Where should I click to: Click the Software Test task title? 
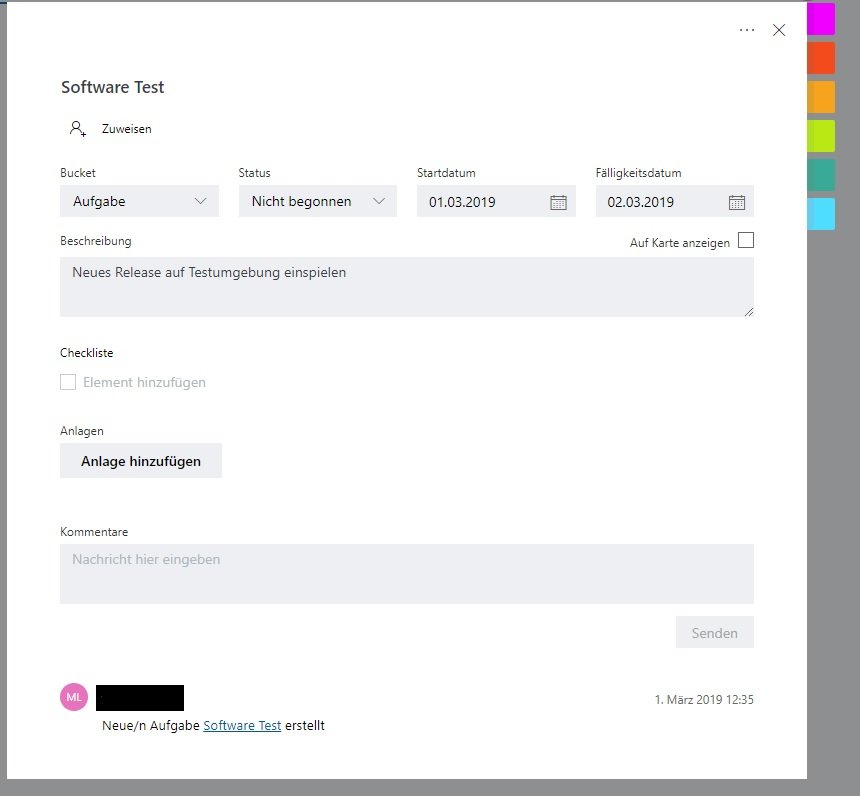pos(112,87)
